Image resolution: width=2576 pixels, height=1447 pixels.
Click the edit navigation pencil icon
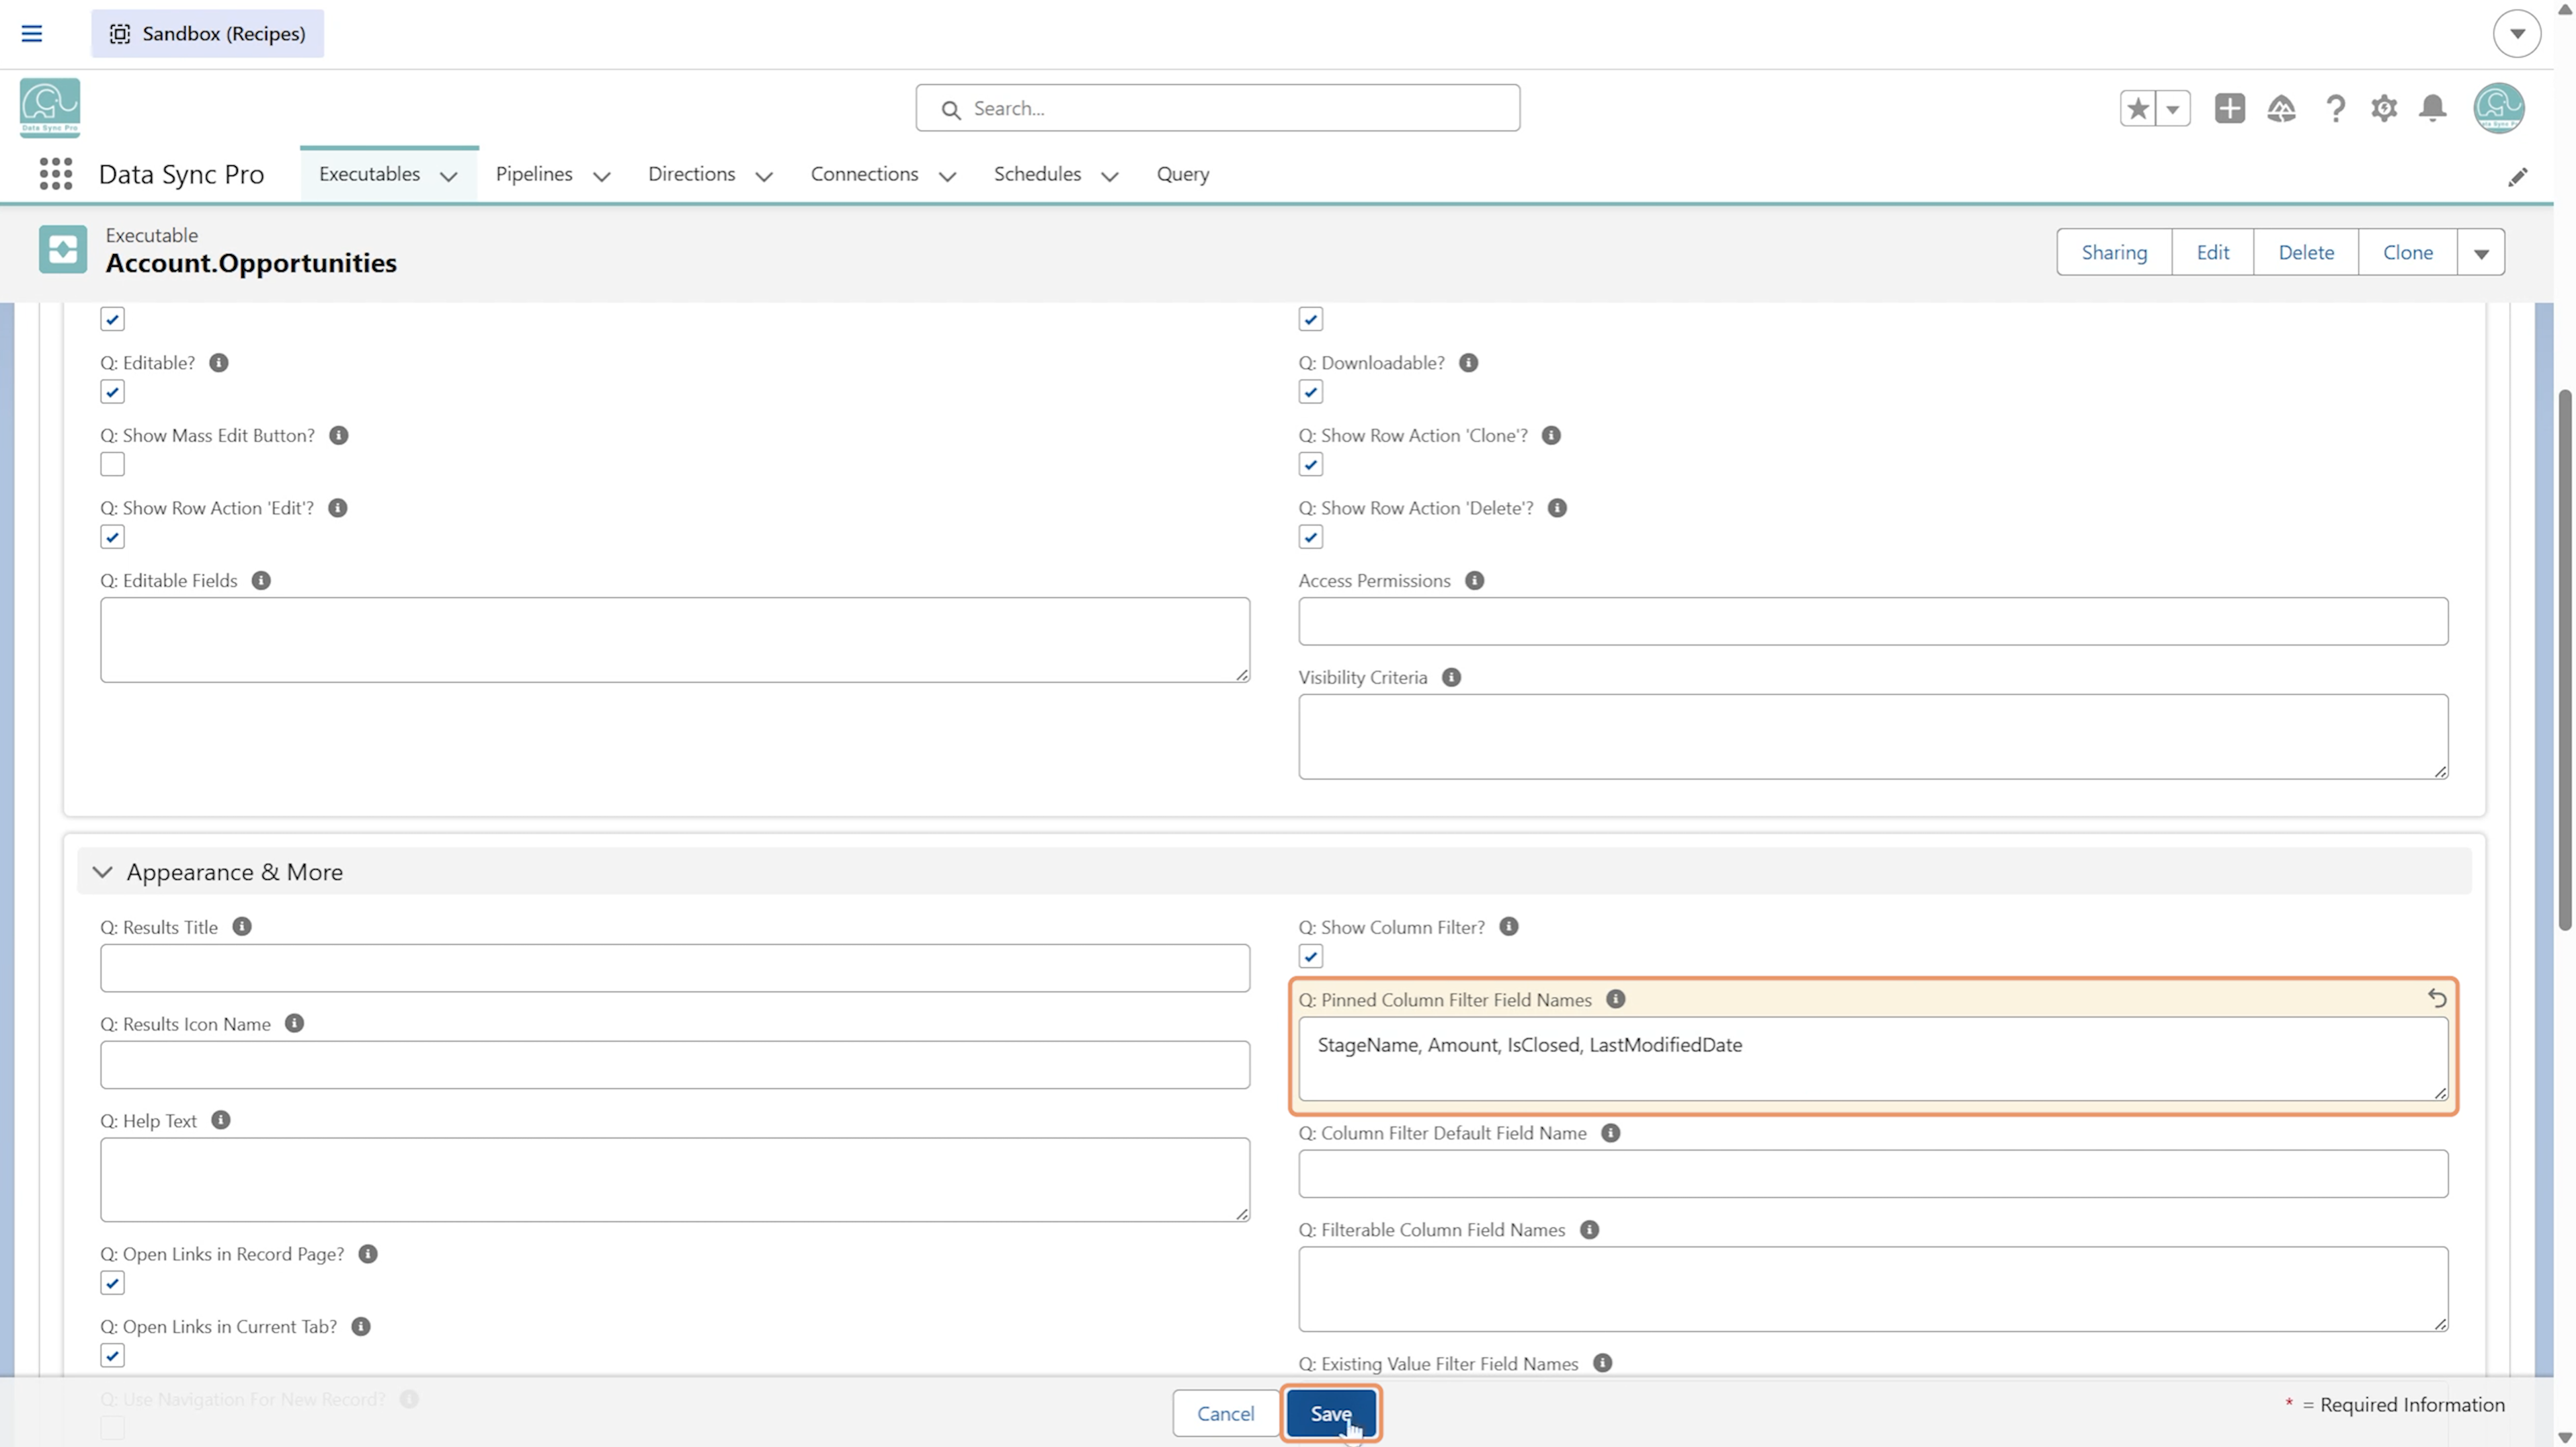click(x=2518, y=177)
